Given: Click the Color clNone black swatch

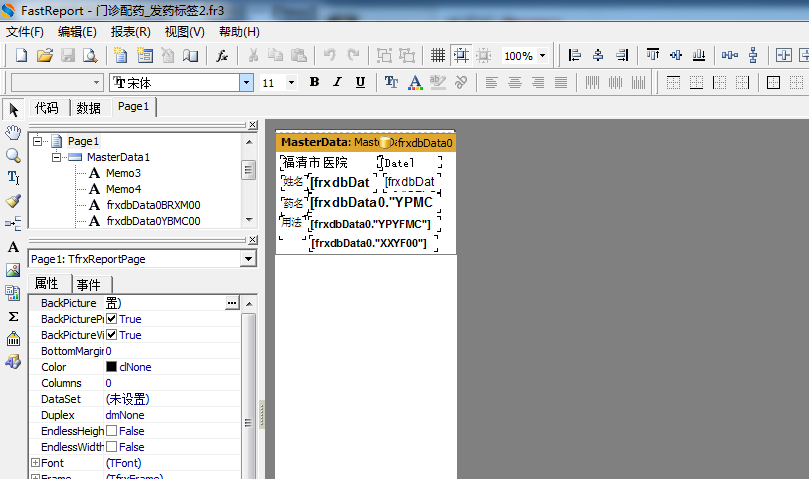Looking at the screenshot, I should click(111, 366).
